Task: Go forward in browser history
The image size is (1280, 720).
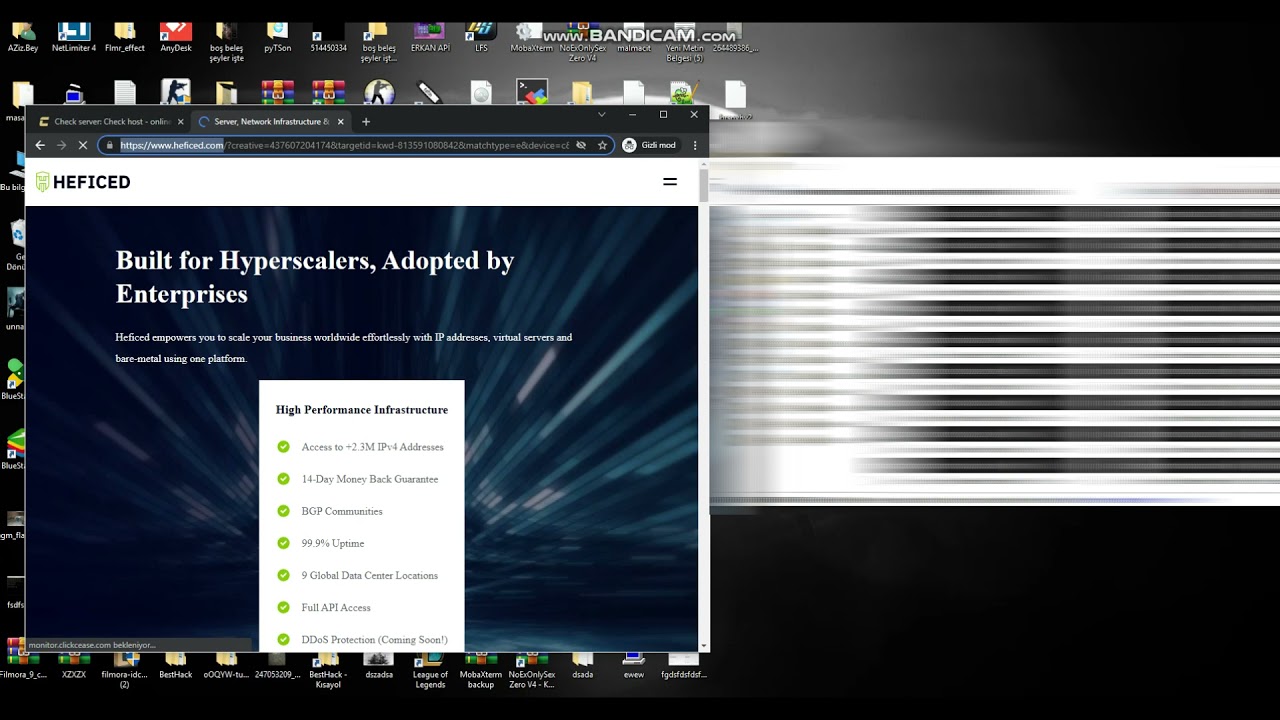Action: click(61, 145)
